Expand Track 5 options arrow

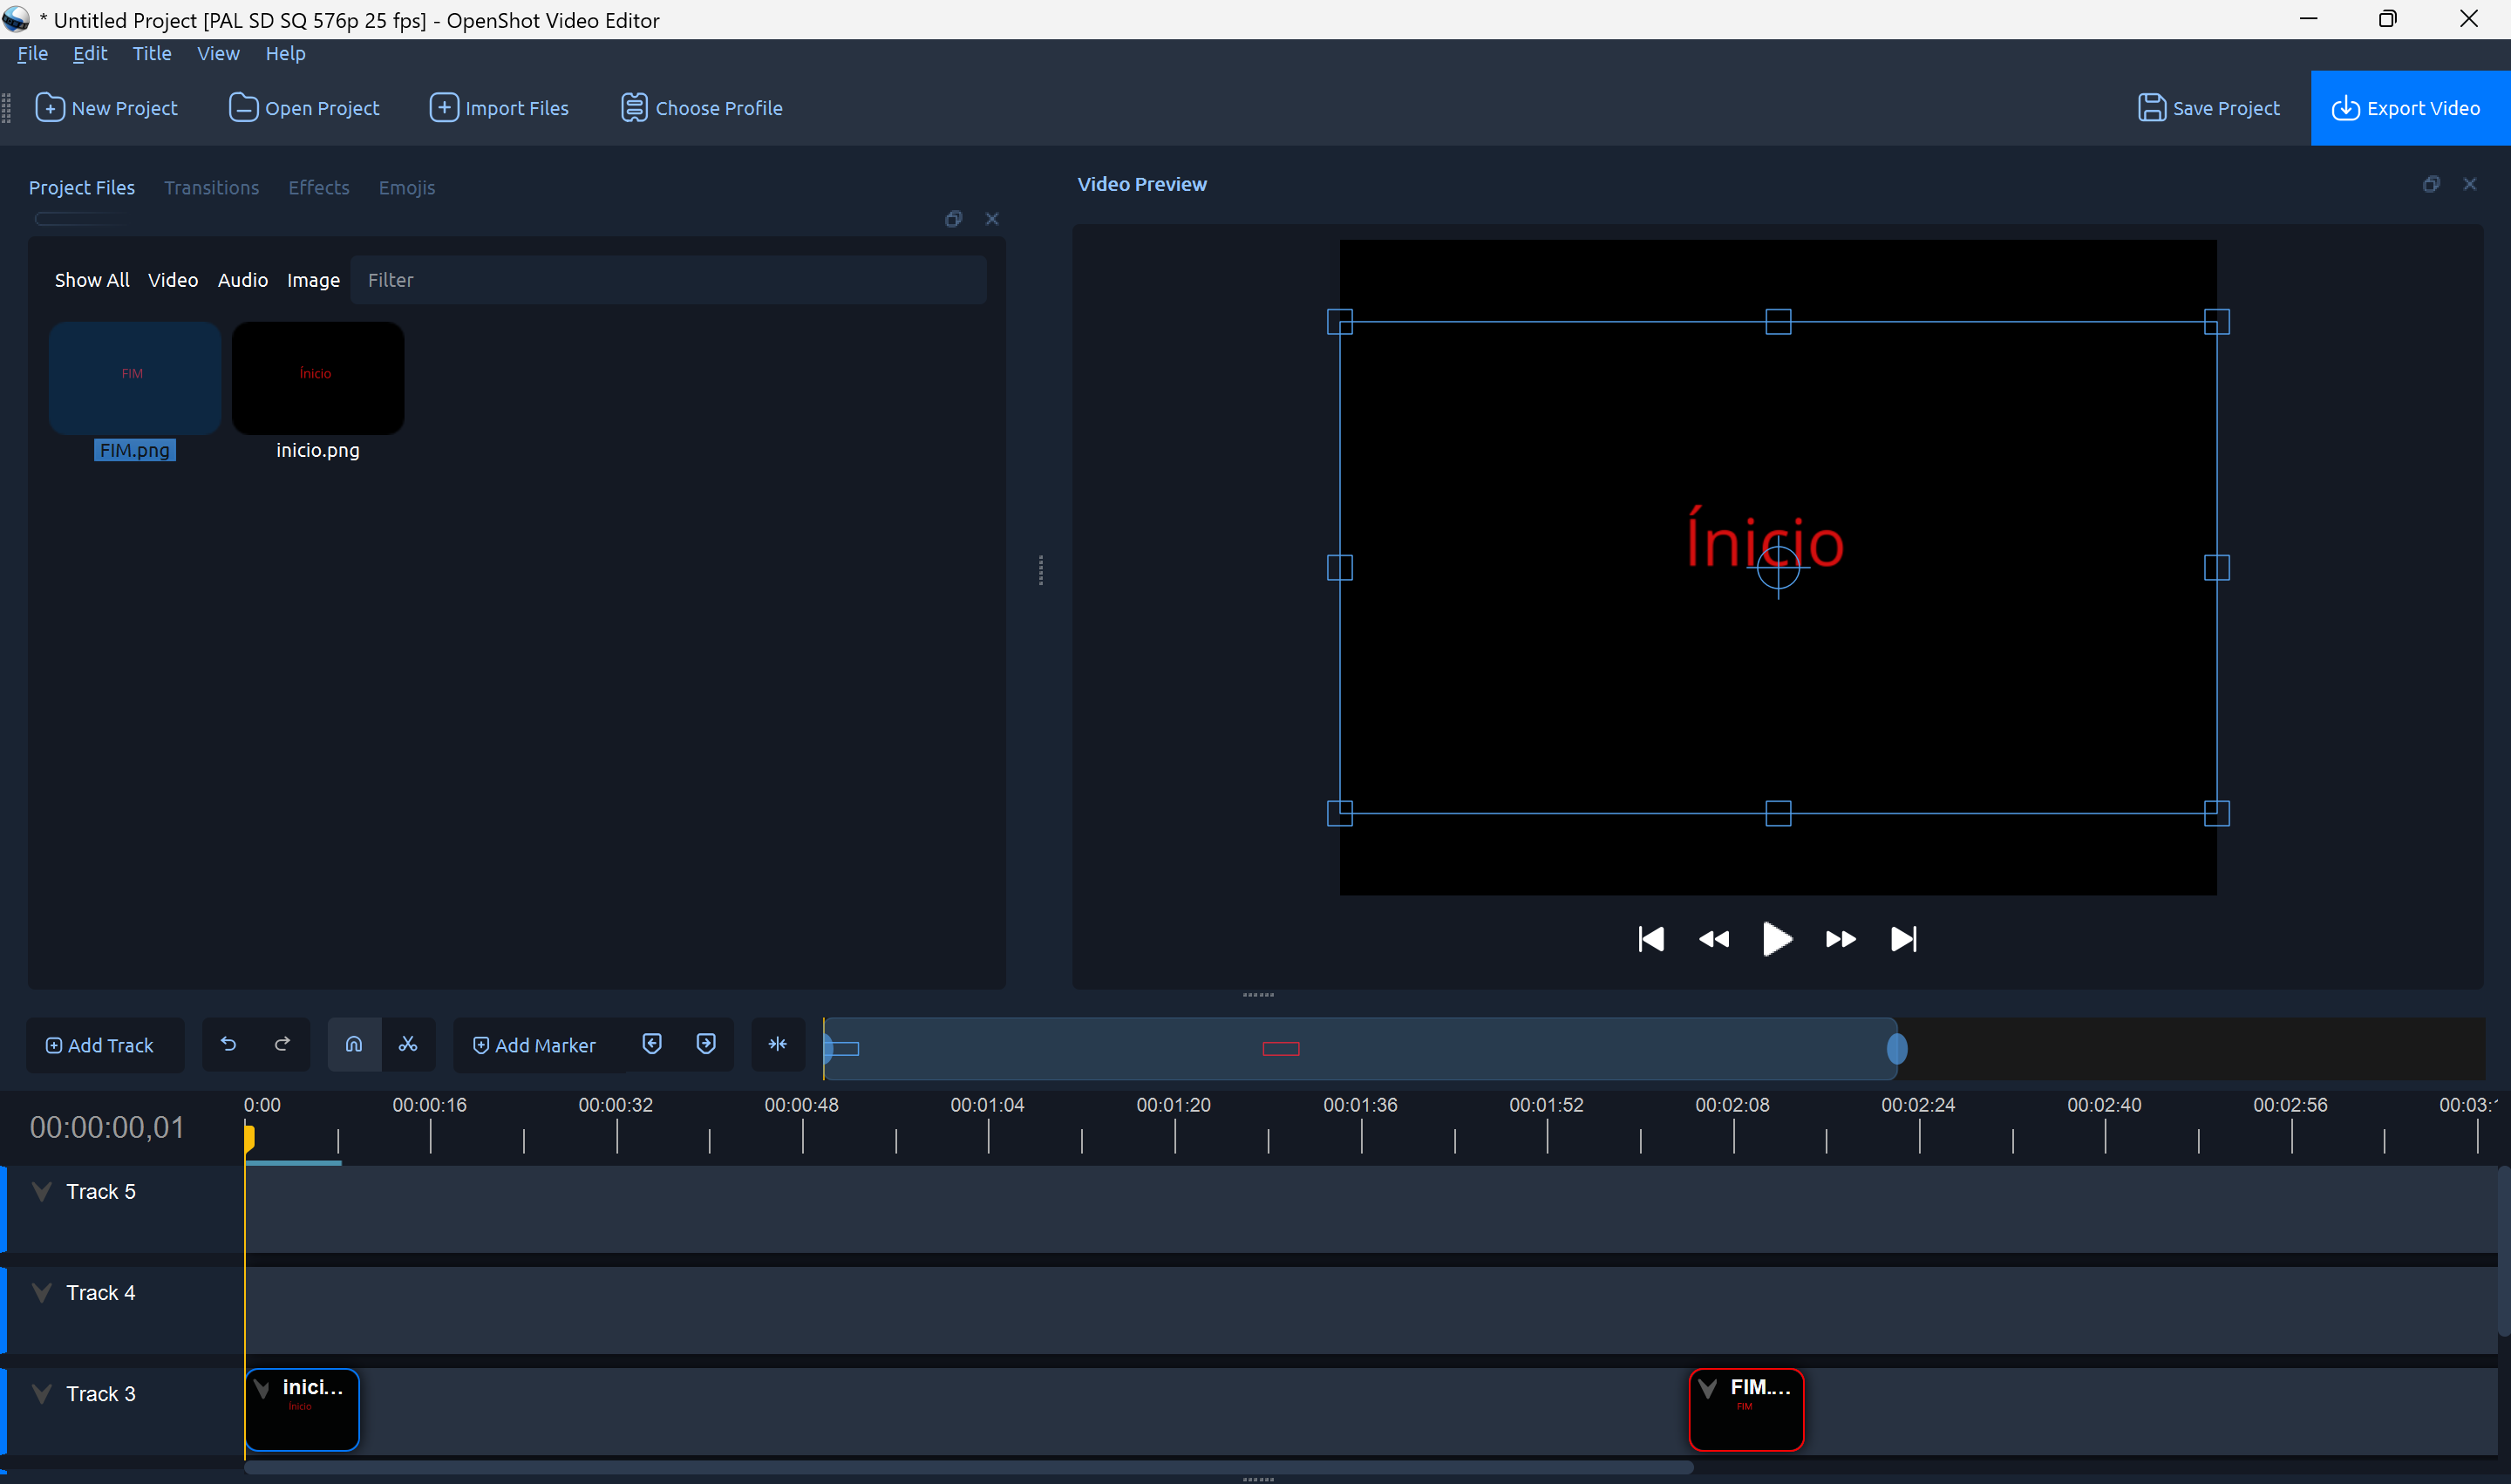(x=42, y=1191)
